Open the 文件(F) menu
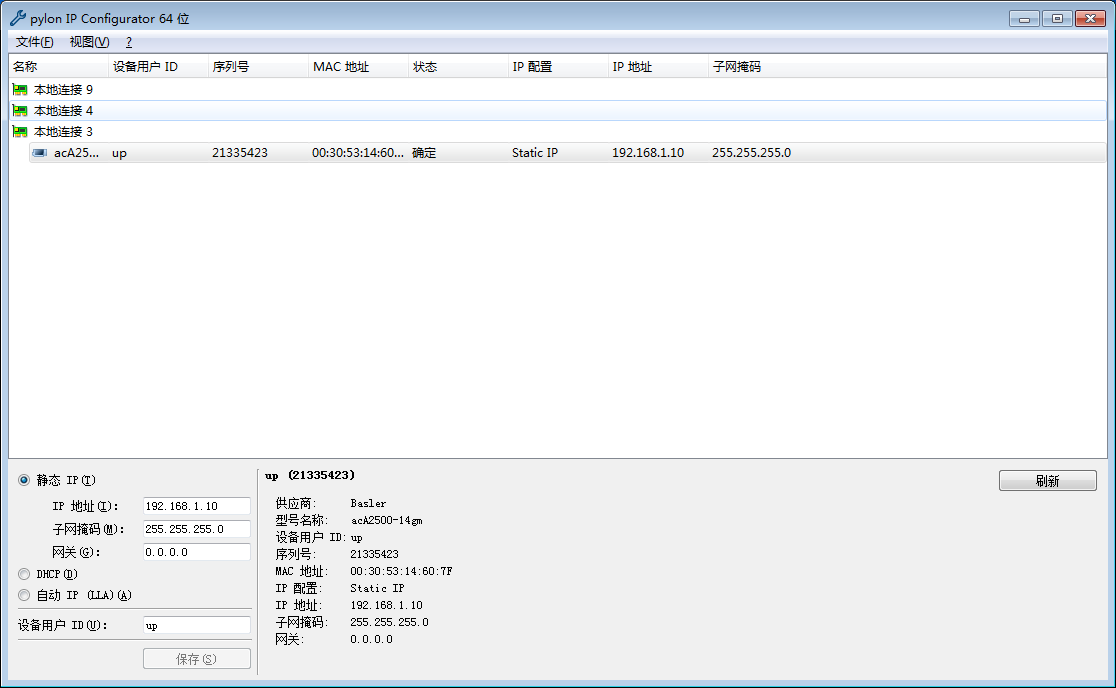This screenshot has width=1116, height=688. click(x=35, y=42)
